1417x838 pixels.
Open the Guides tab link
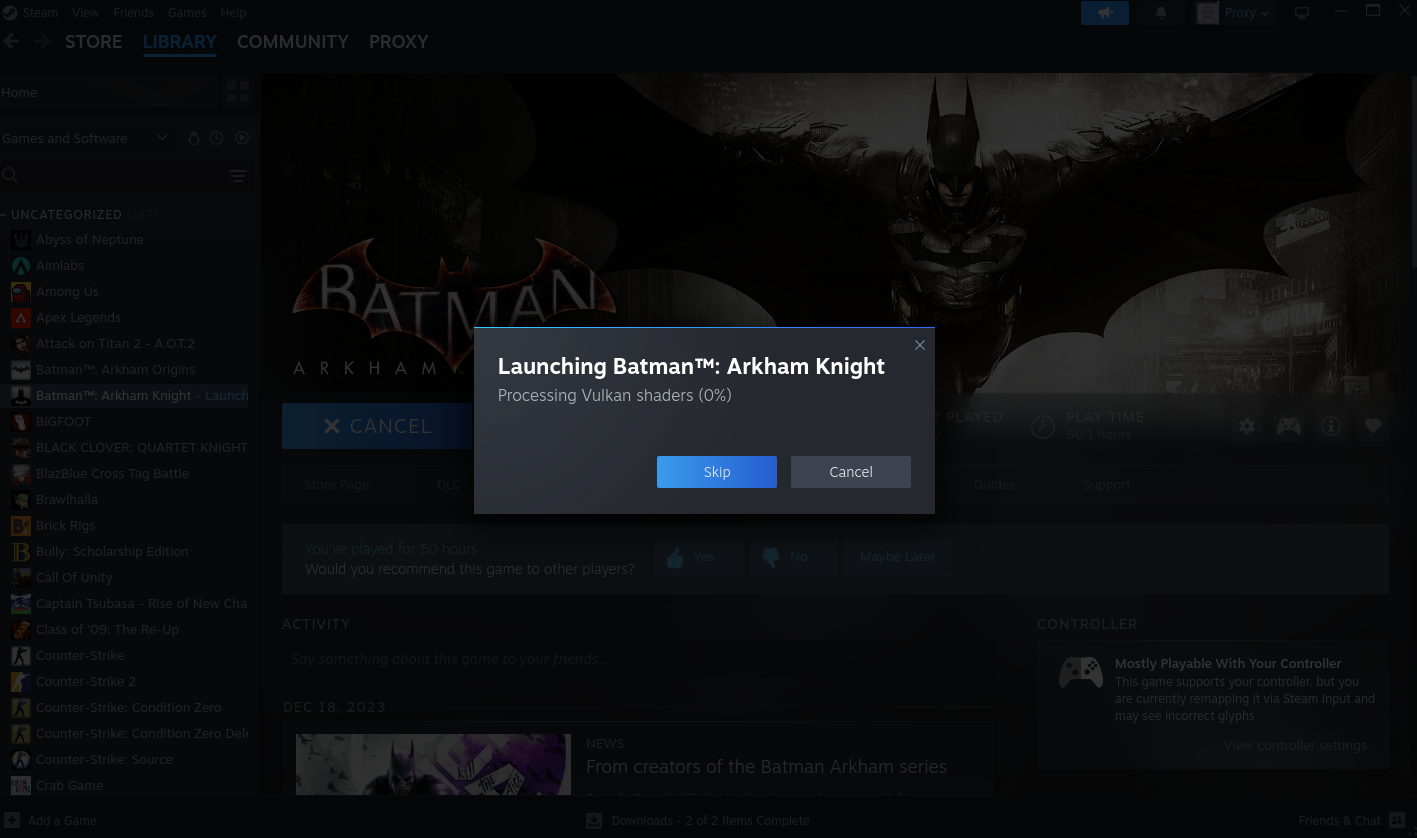tap(994, 485)
